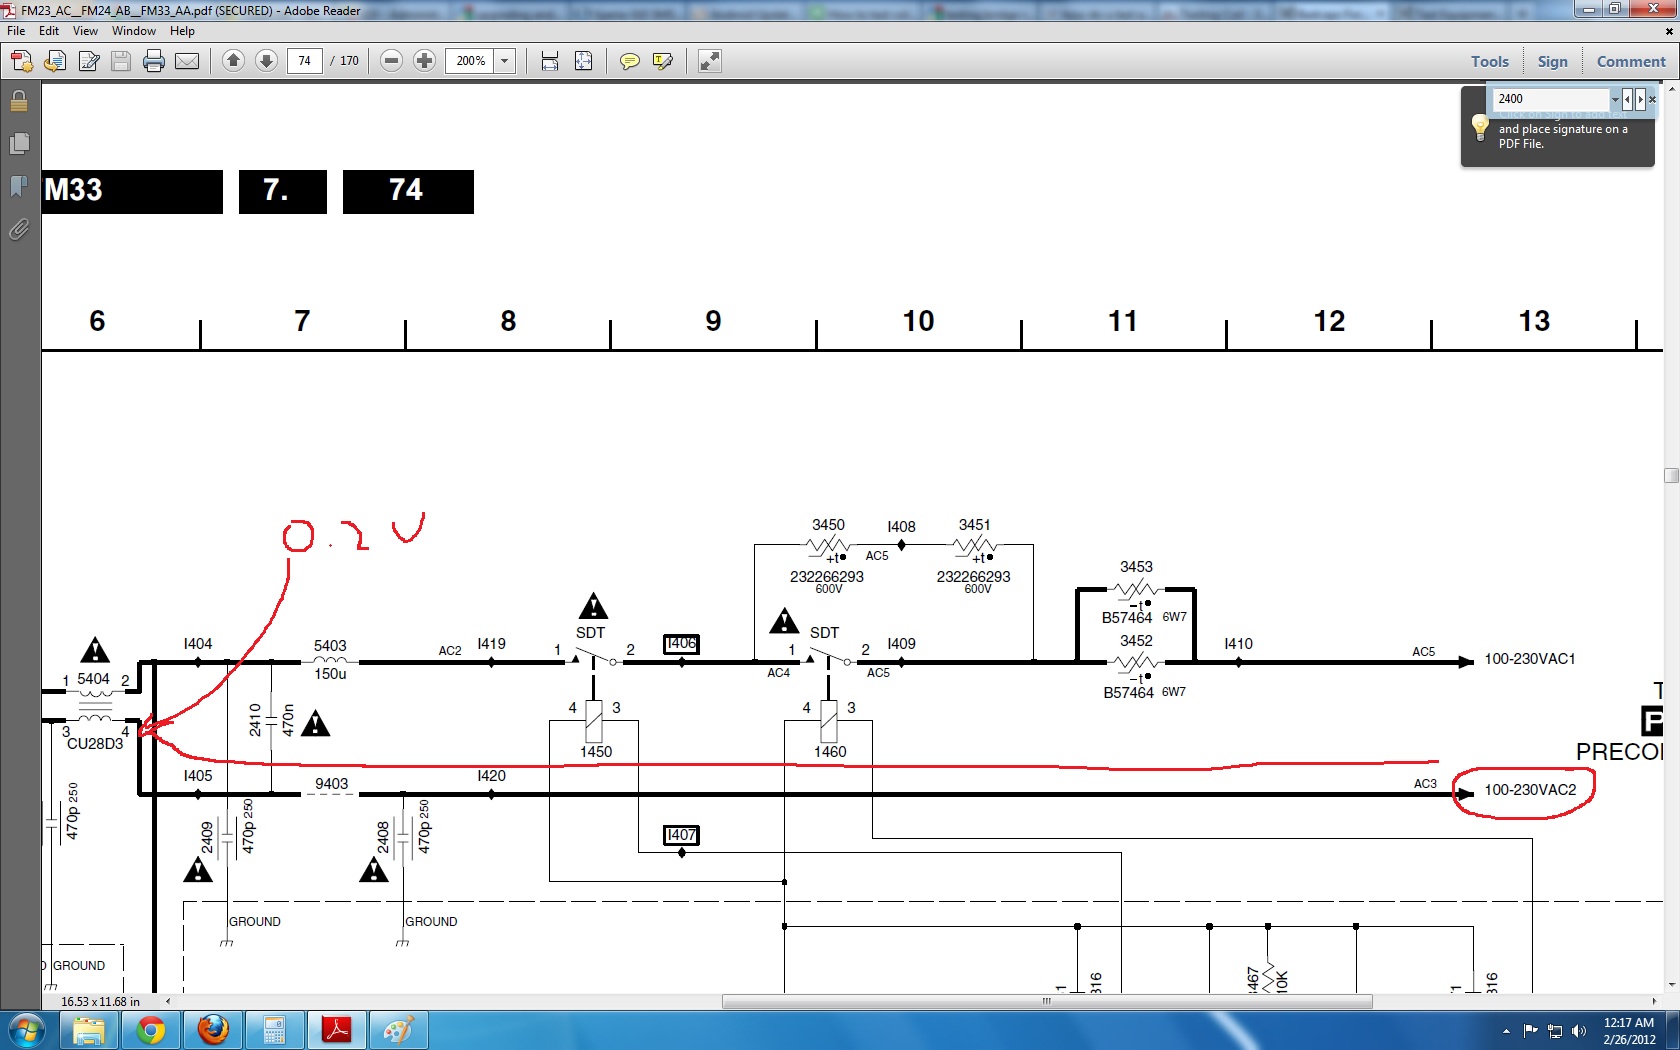
Task: Zoom in with the plus button
Action: 424,61
